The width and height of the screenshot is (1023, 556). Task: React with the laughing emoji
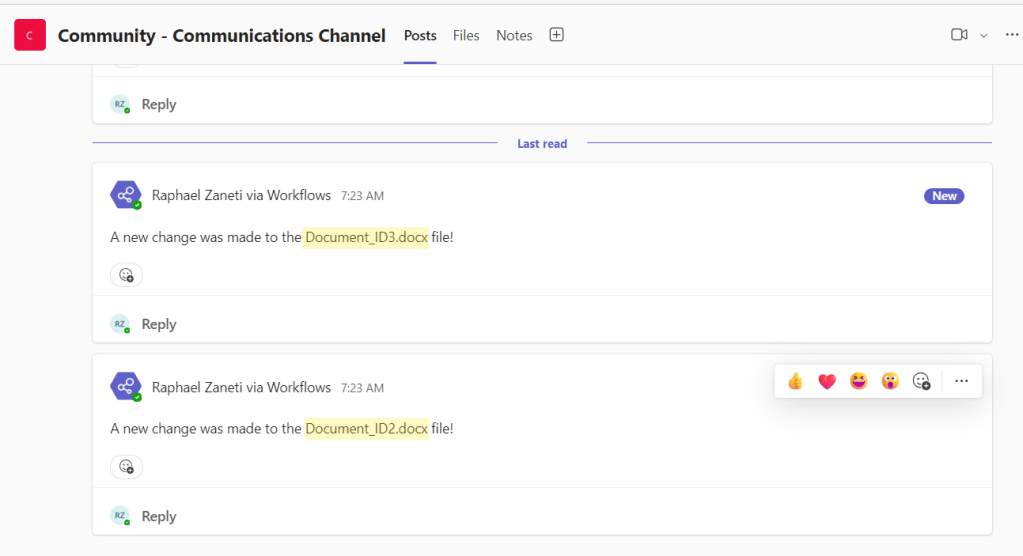[859, 381]
